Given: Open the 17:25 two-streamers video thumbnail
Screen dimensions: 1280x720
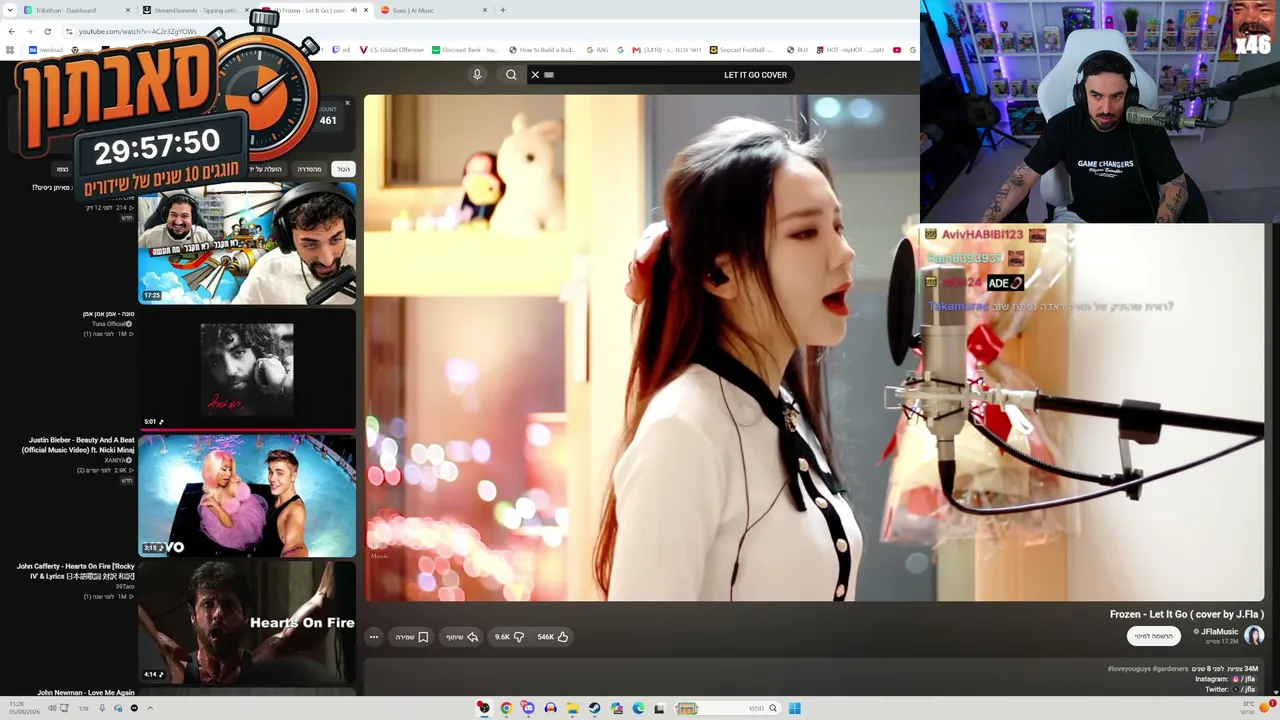Looking at the screenshot, I should pos(247,243).
